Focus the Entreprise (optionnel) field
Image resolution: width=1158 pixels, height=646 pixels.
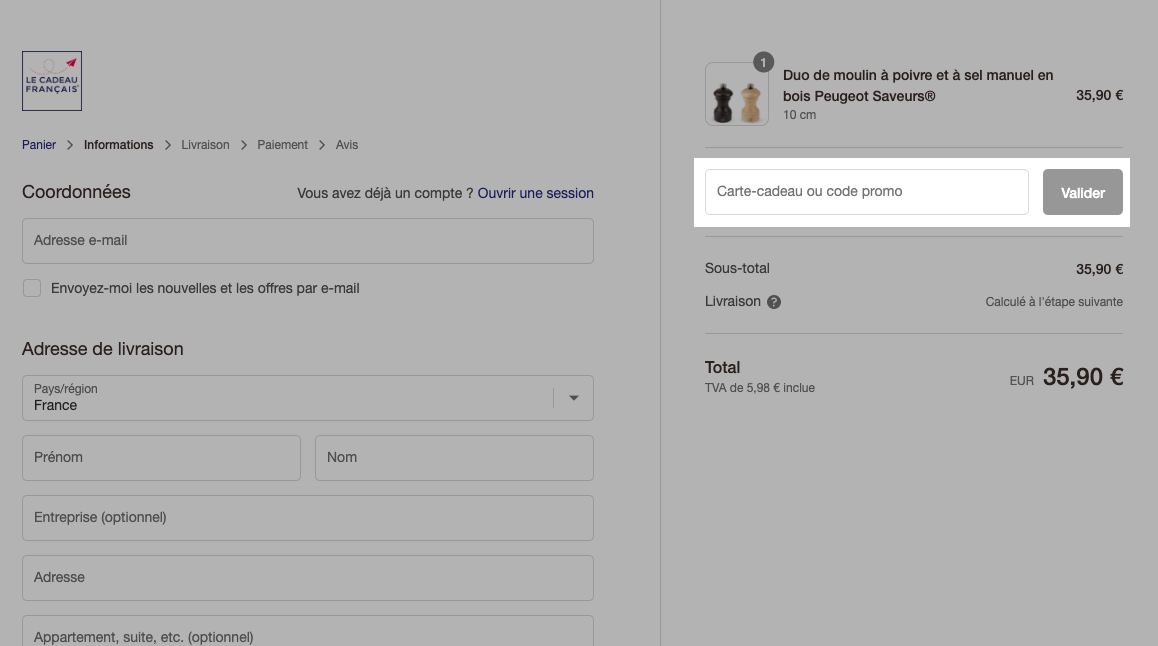point(308,518)
